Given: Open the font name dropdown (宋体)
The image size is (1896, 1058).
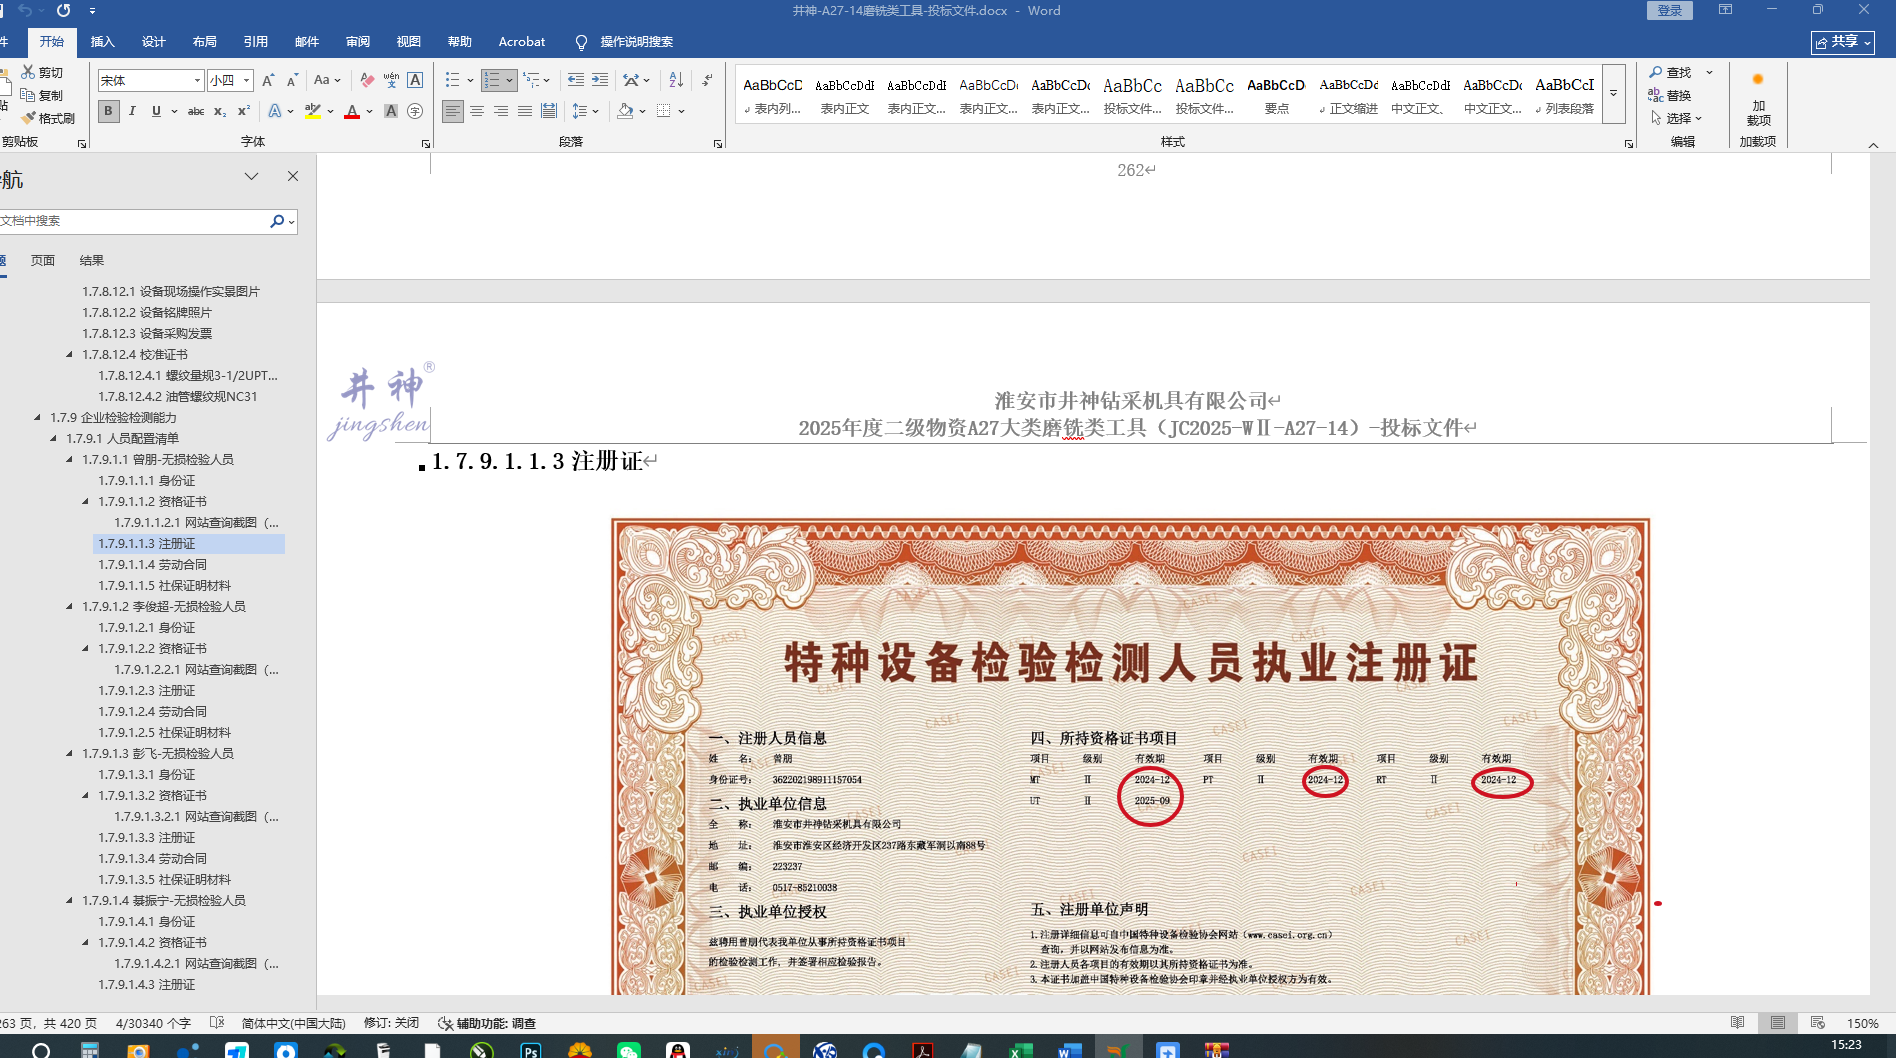Looking at the screenshot, I should pos(197,80).
